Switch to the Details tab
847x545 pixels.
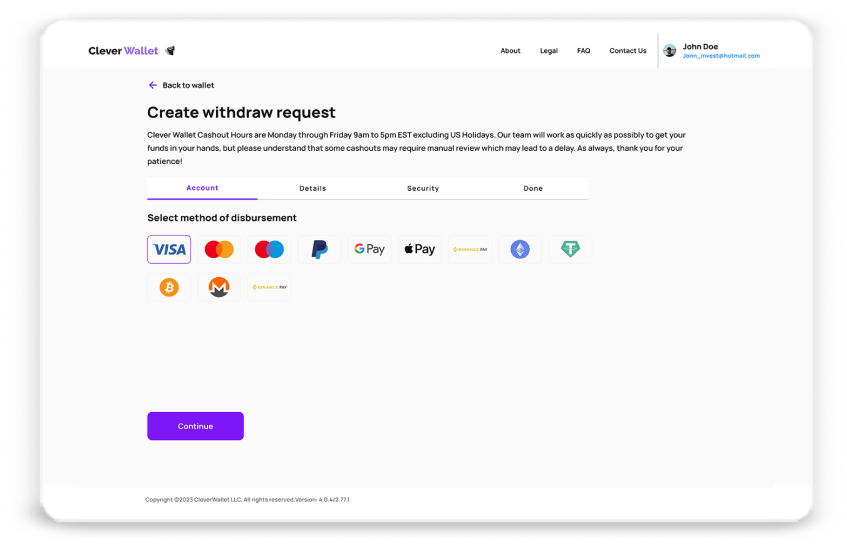pos(312,188)
